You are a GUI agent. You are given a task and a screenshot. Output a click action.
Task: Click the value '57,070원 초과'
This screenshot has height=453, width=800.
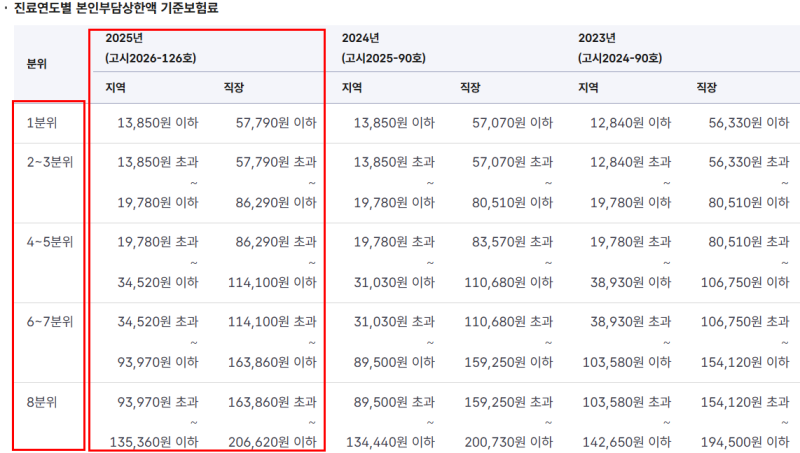coord(512,162)
